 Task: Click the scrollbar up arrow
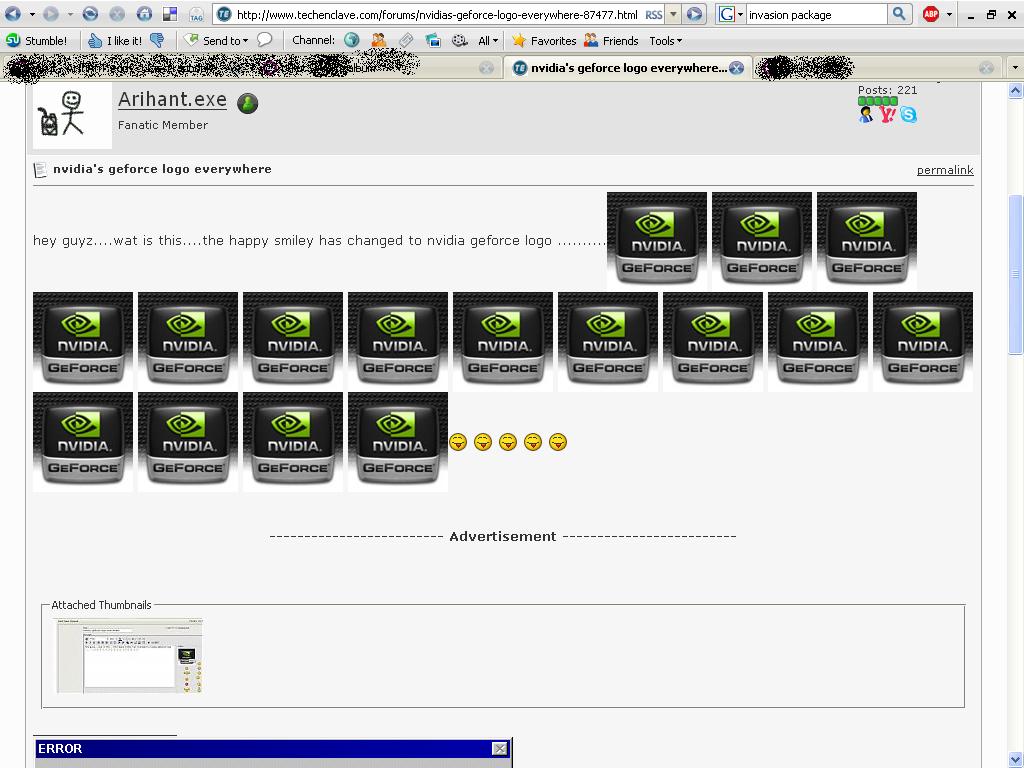[1015, 91]
